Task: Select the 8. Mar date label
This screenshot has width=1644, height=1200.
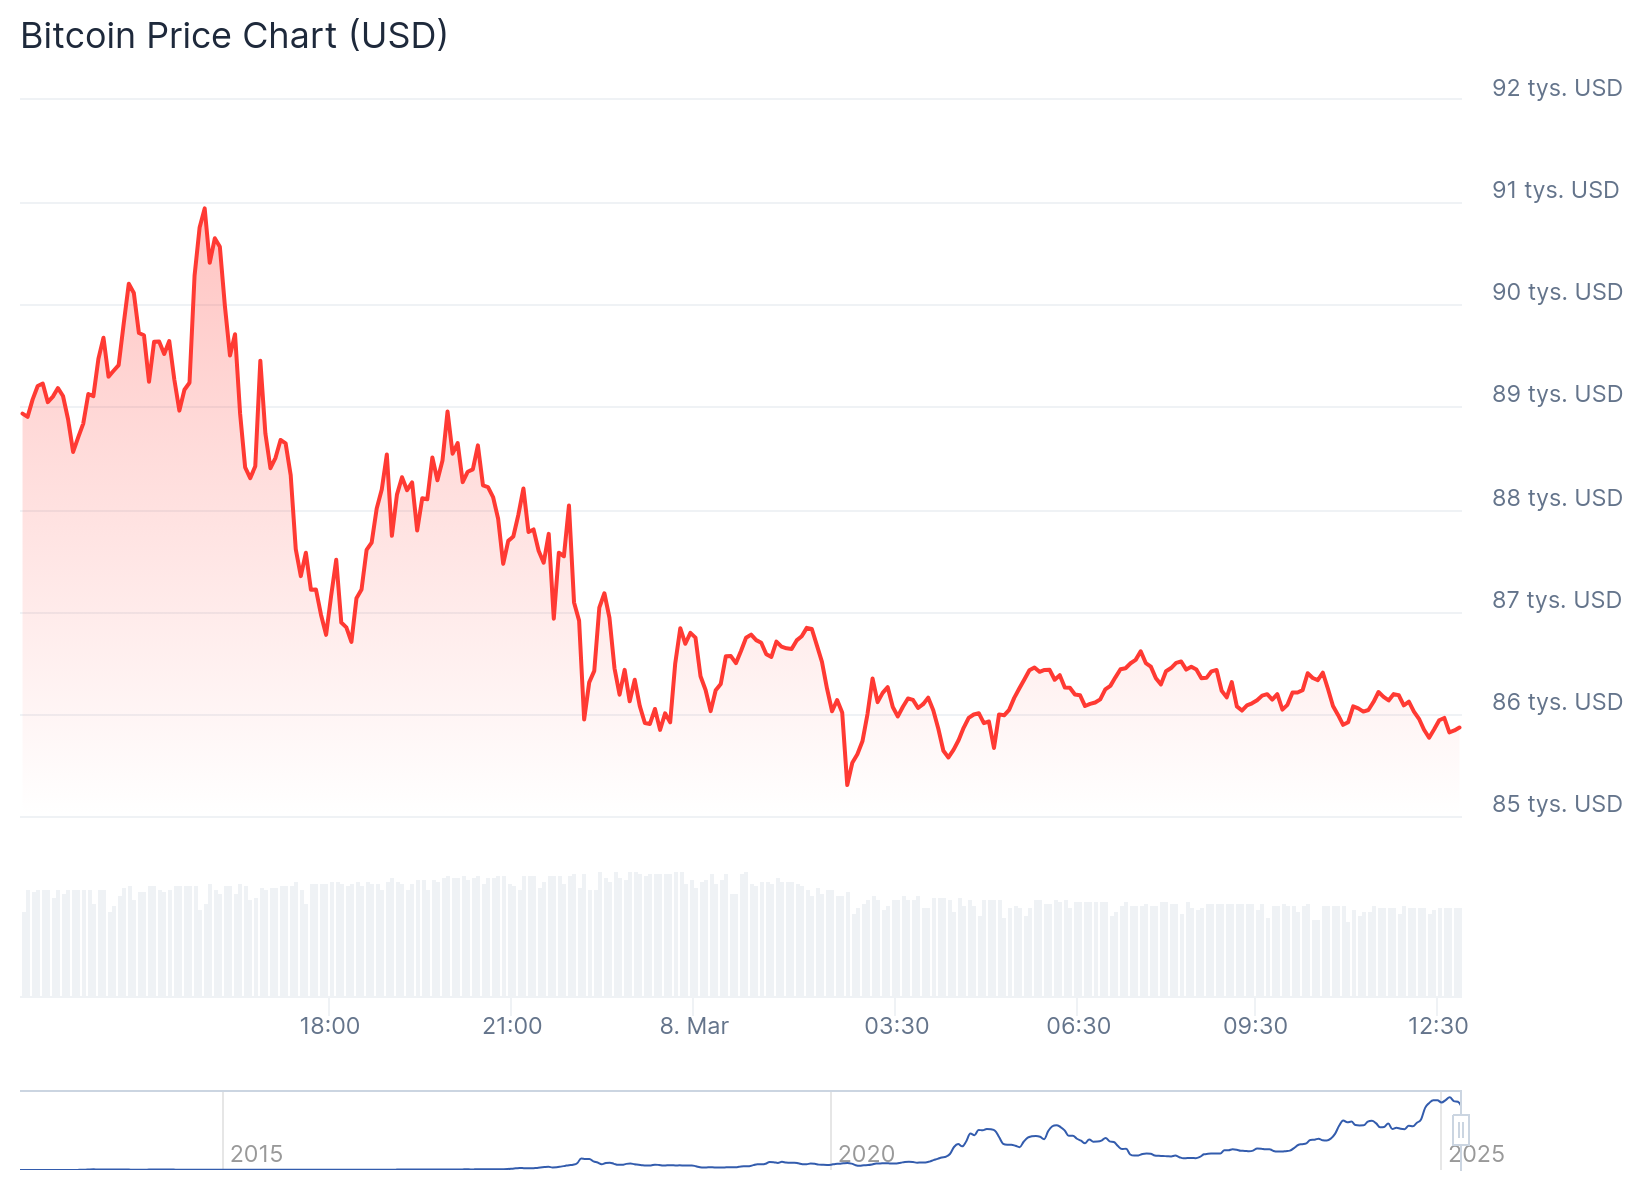Action: coord(694,1026)
